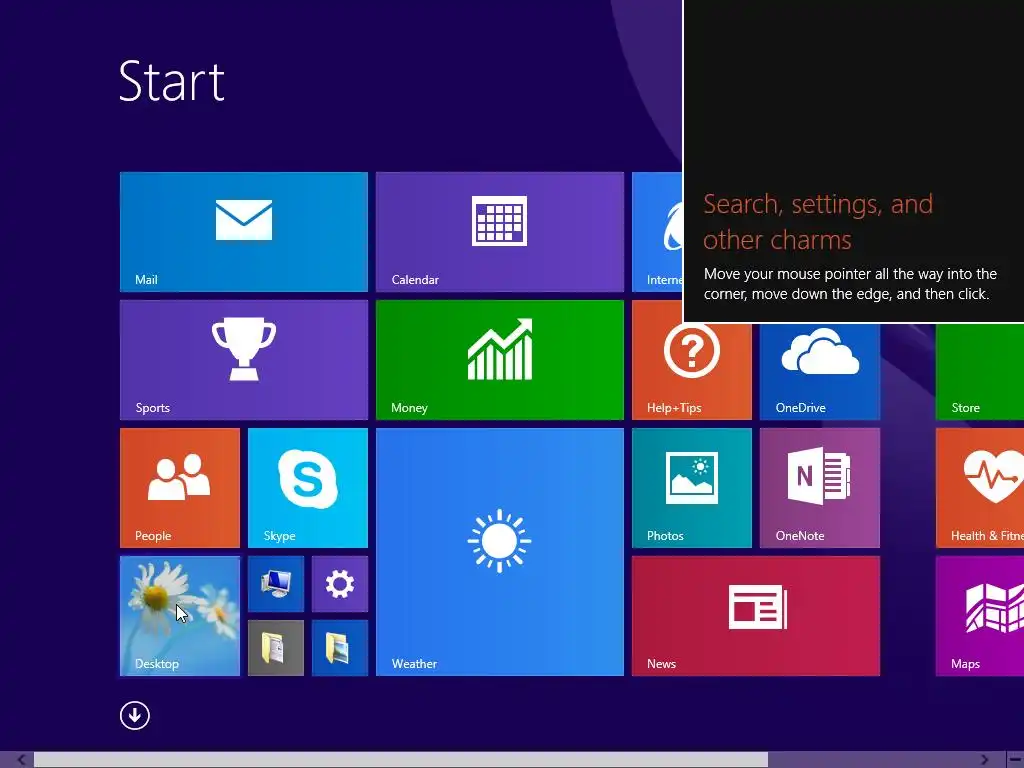Click the 'Move your mouse pointer' tip text
The width and height of the screenshot is (1024, 768).
coord(850,284)
